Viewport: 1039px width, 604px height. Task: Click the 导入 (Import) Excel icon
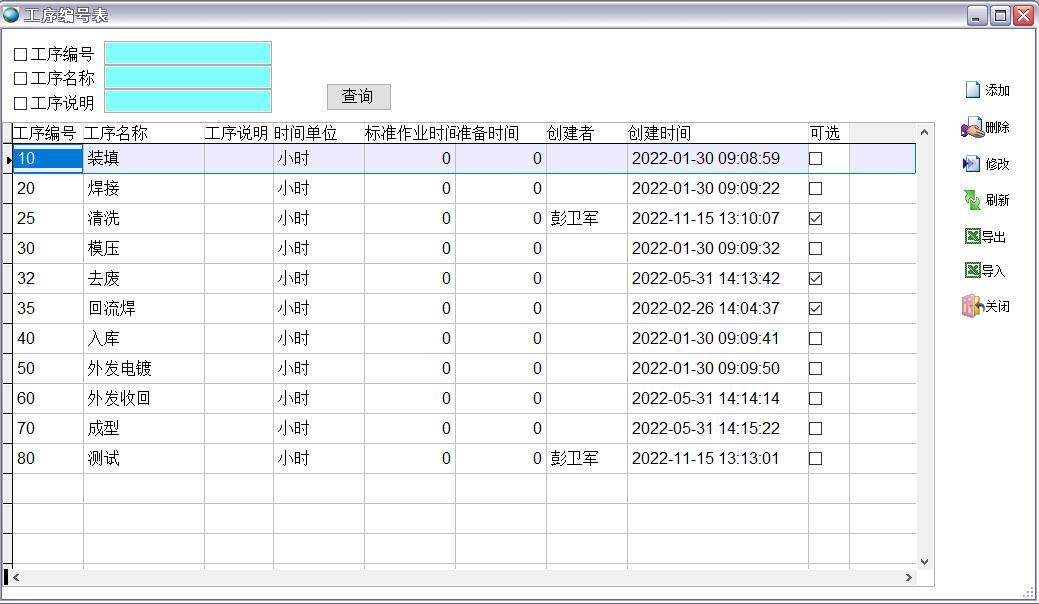(972, 271)
